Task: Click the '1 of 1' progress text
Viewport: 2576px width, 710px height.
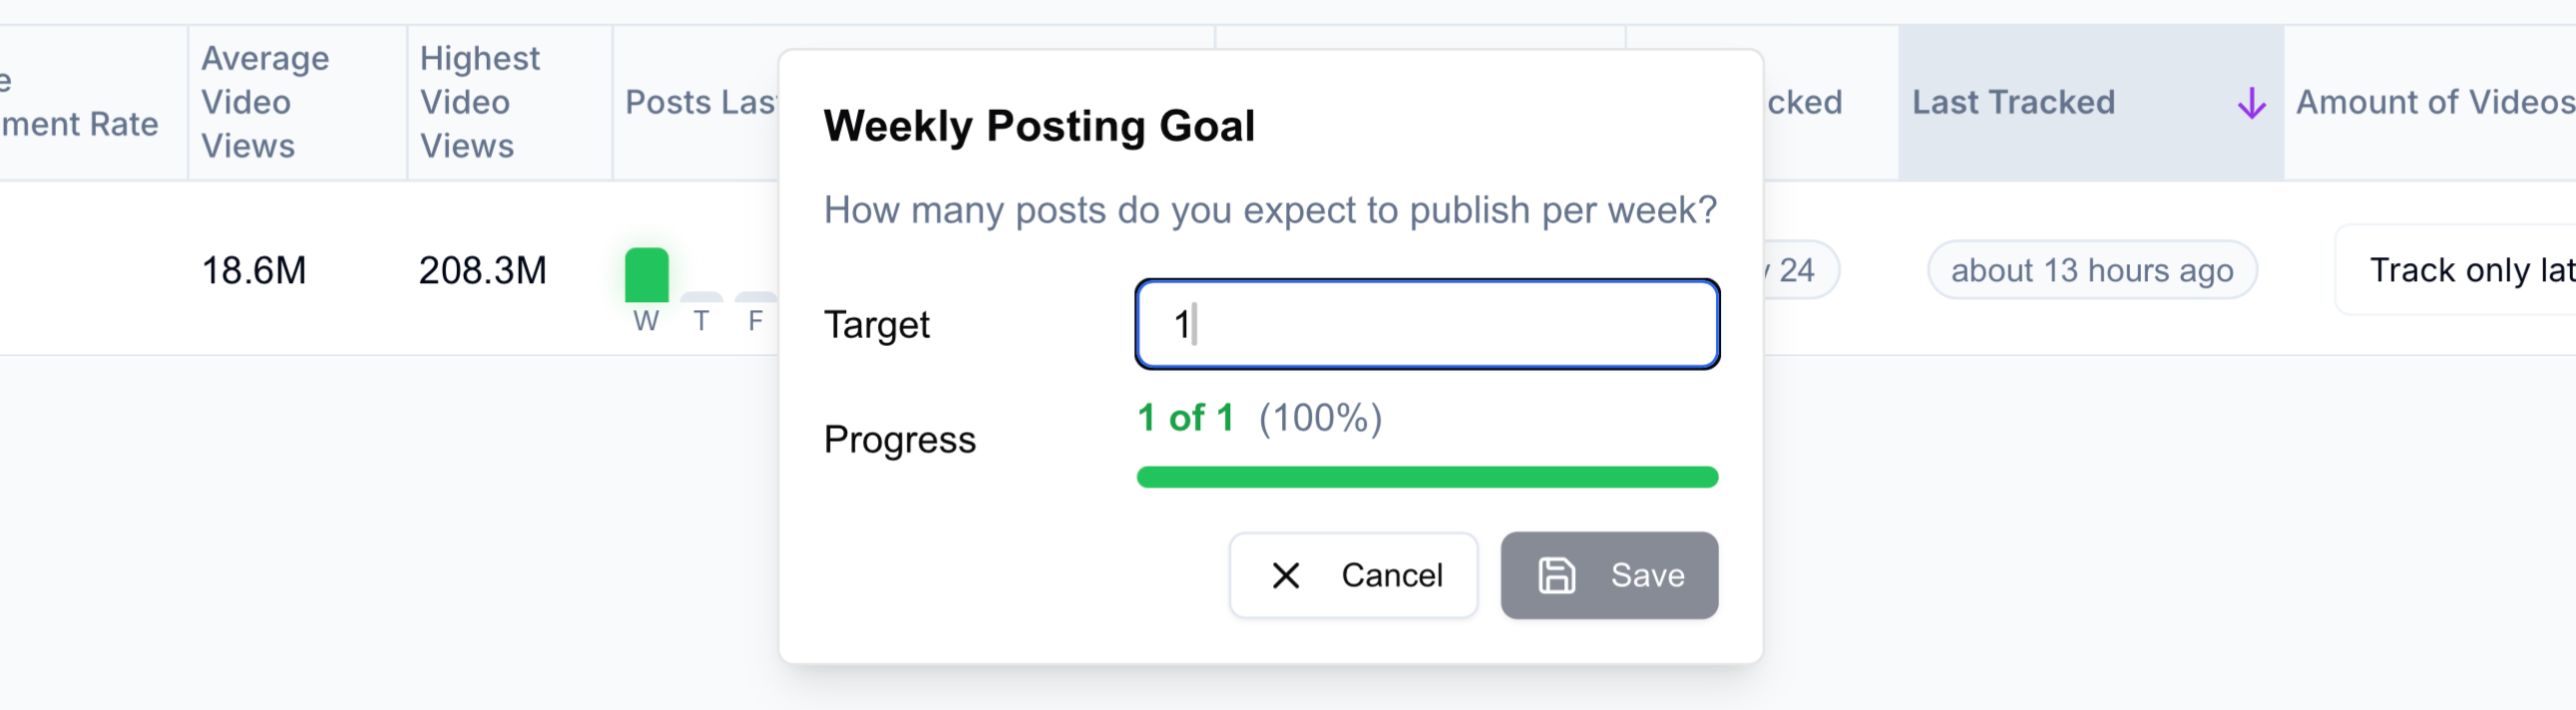Action: (x=1185, y=418)
